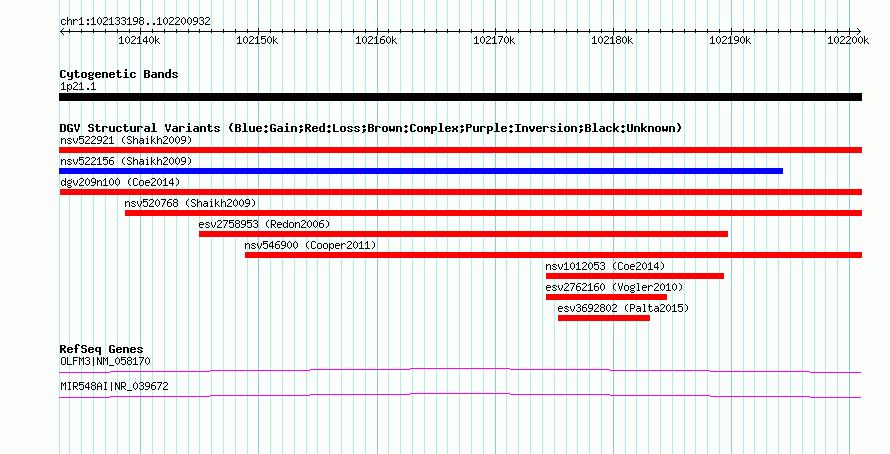Click nsv546900 (Cooper2011) label
890x454 pixels.
pyautogui.click(x=310, y=245)
